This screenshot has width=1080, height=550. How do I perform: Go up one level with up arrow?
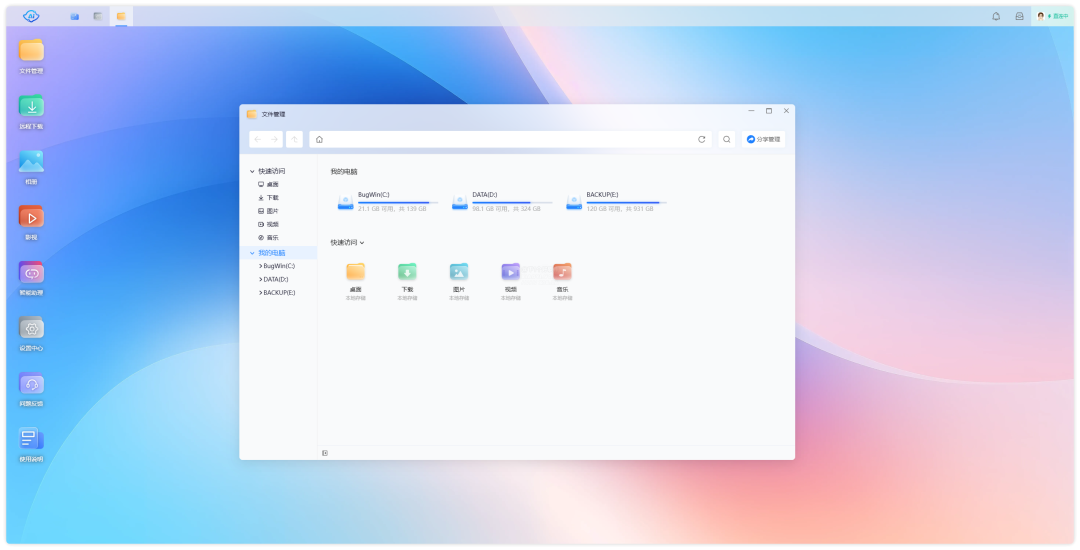point(294,139)
